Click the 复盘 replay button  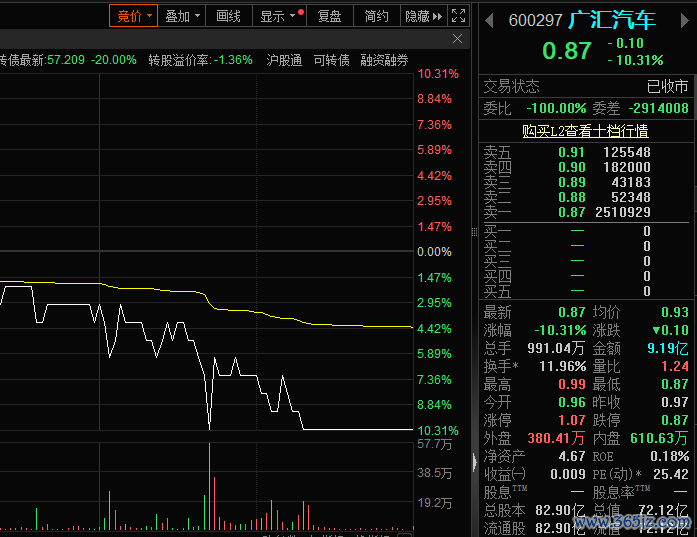330,16
